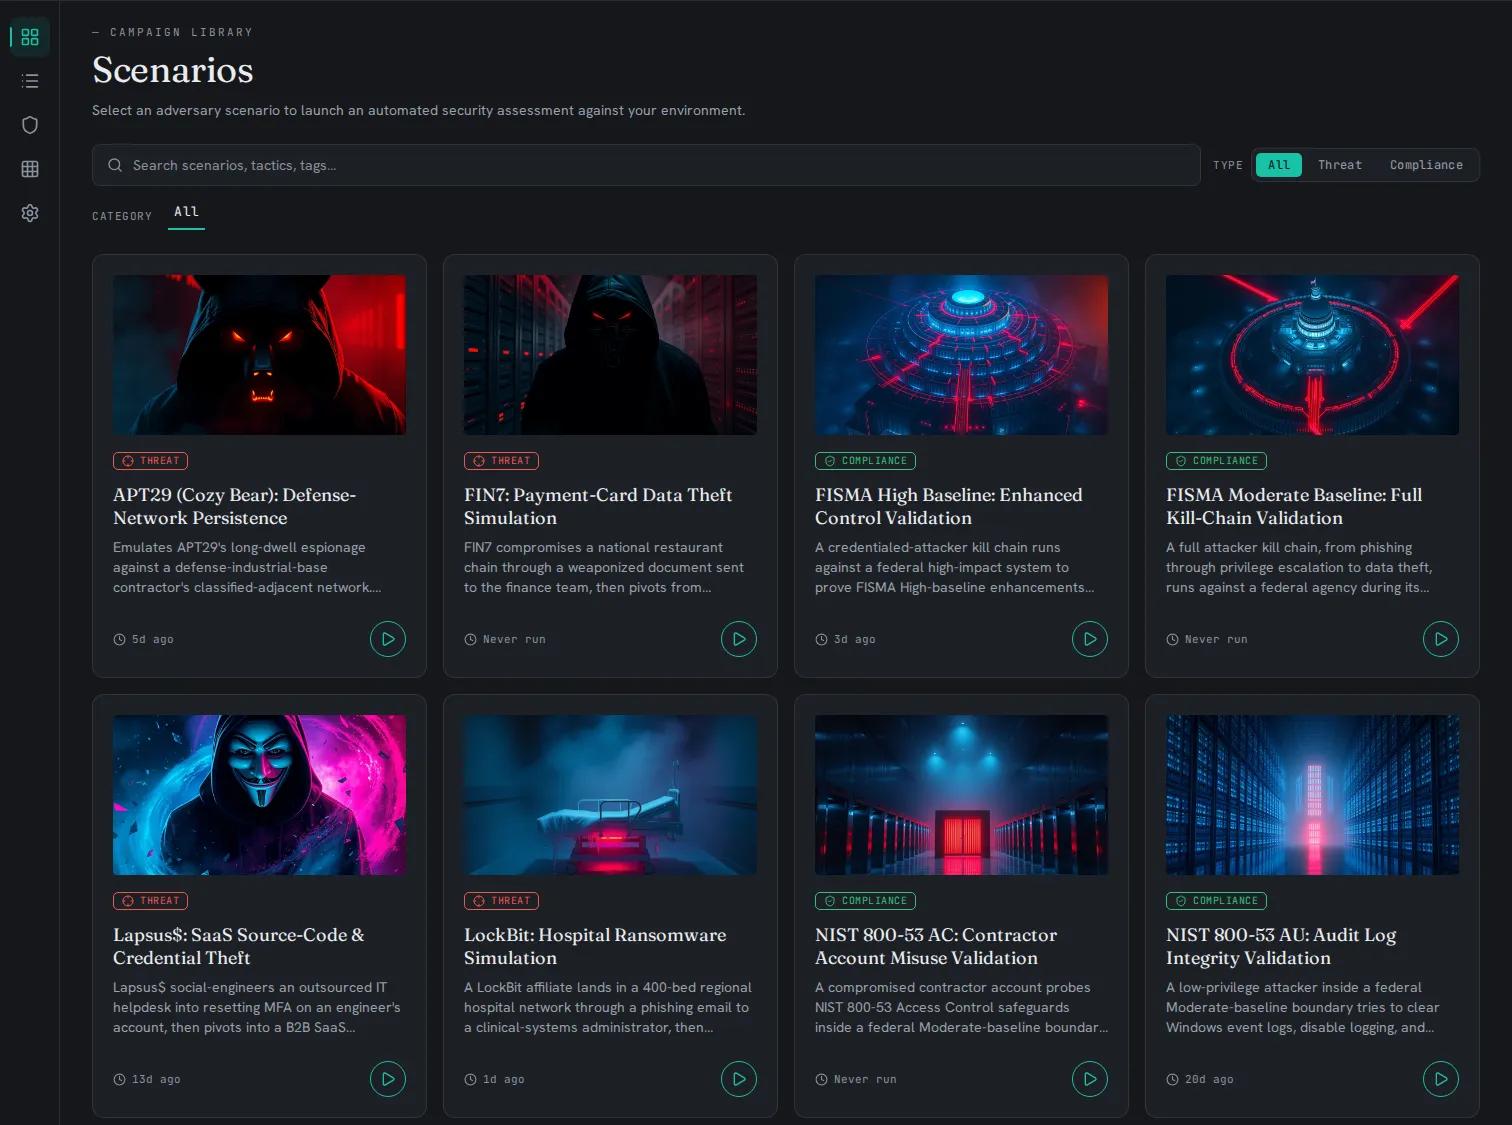
Task: Click the hooded figure FIN7 thumbnail
Action: coord(610,355)
